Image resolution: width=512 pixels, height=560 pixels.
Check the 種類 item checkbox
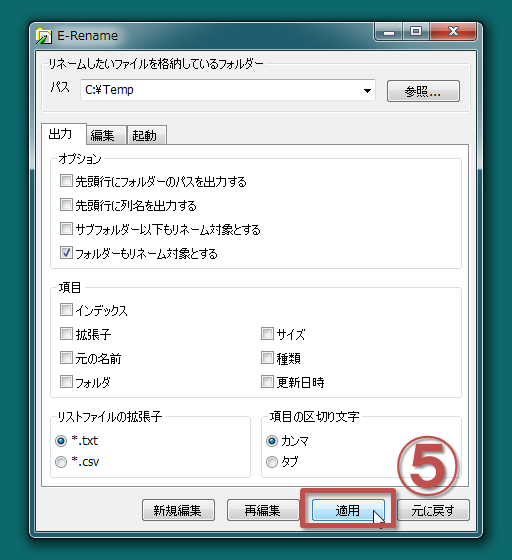[267, 358]
